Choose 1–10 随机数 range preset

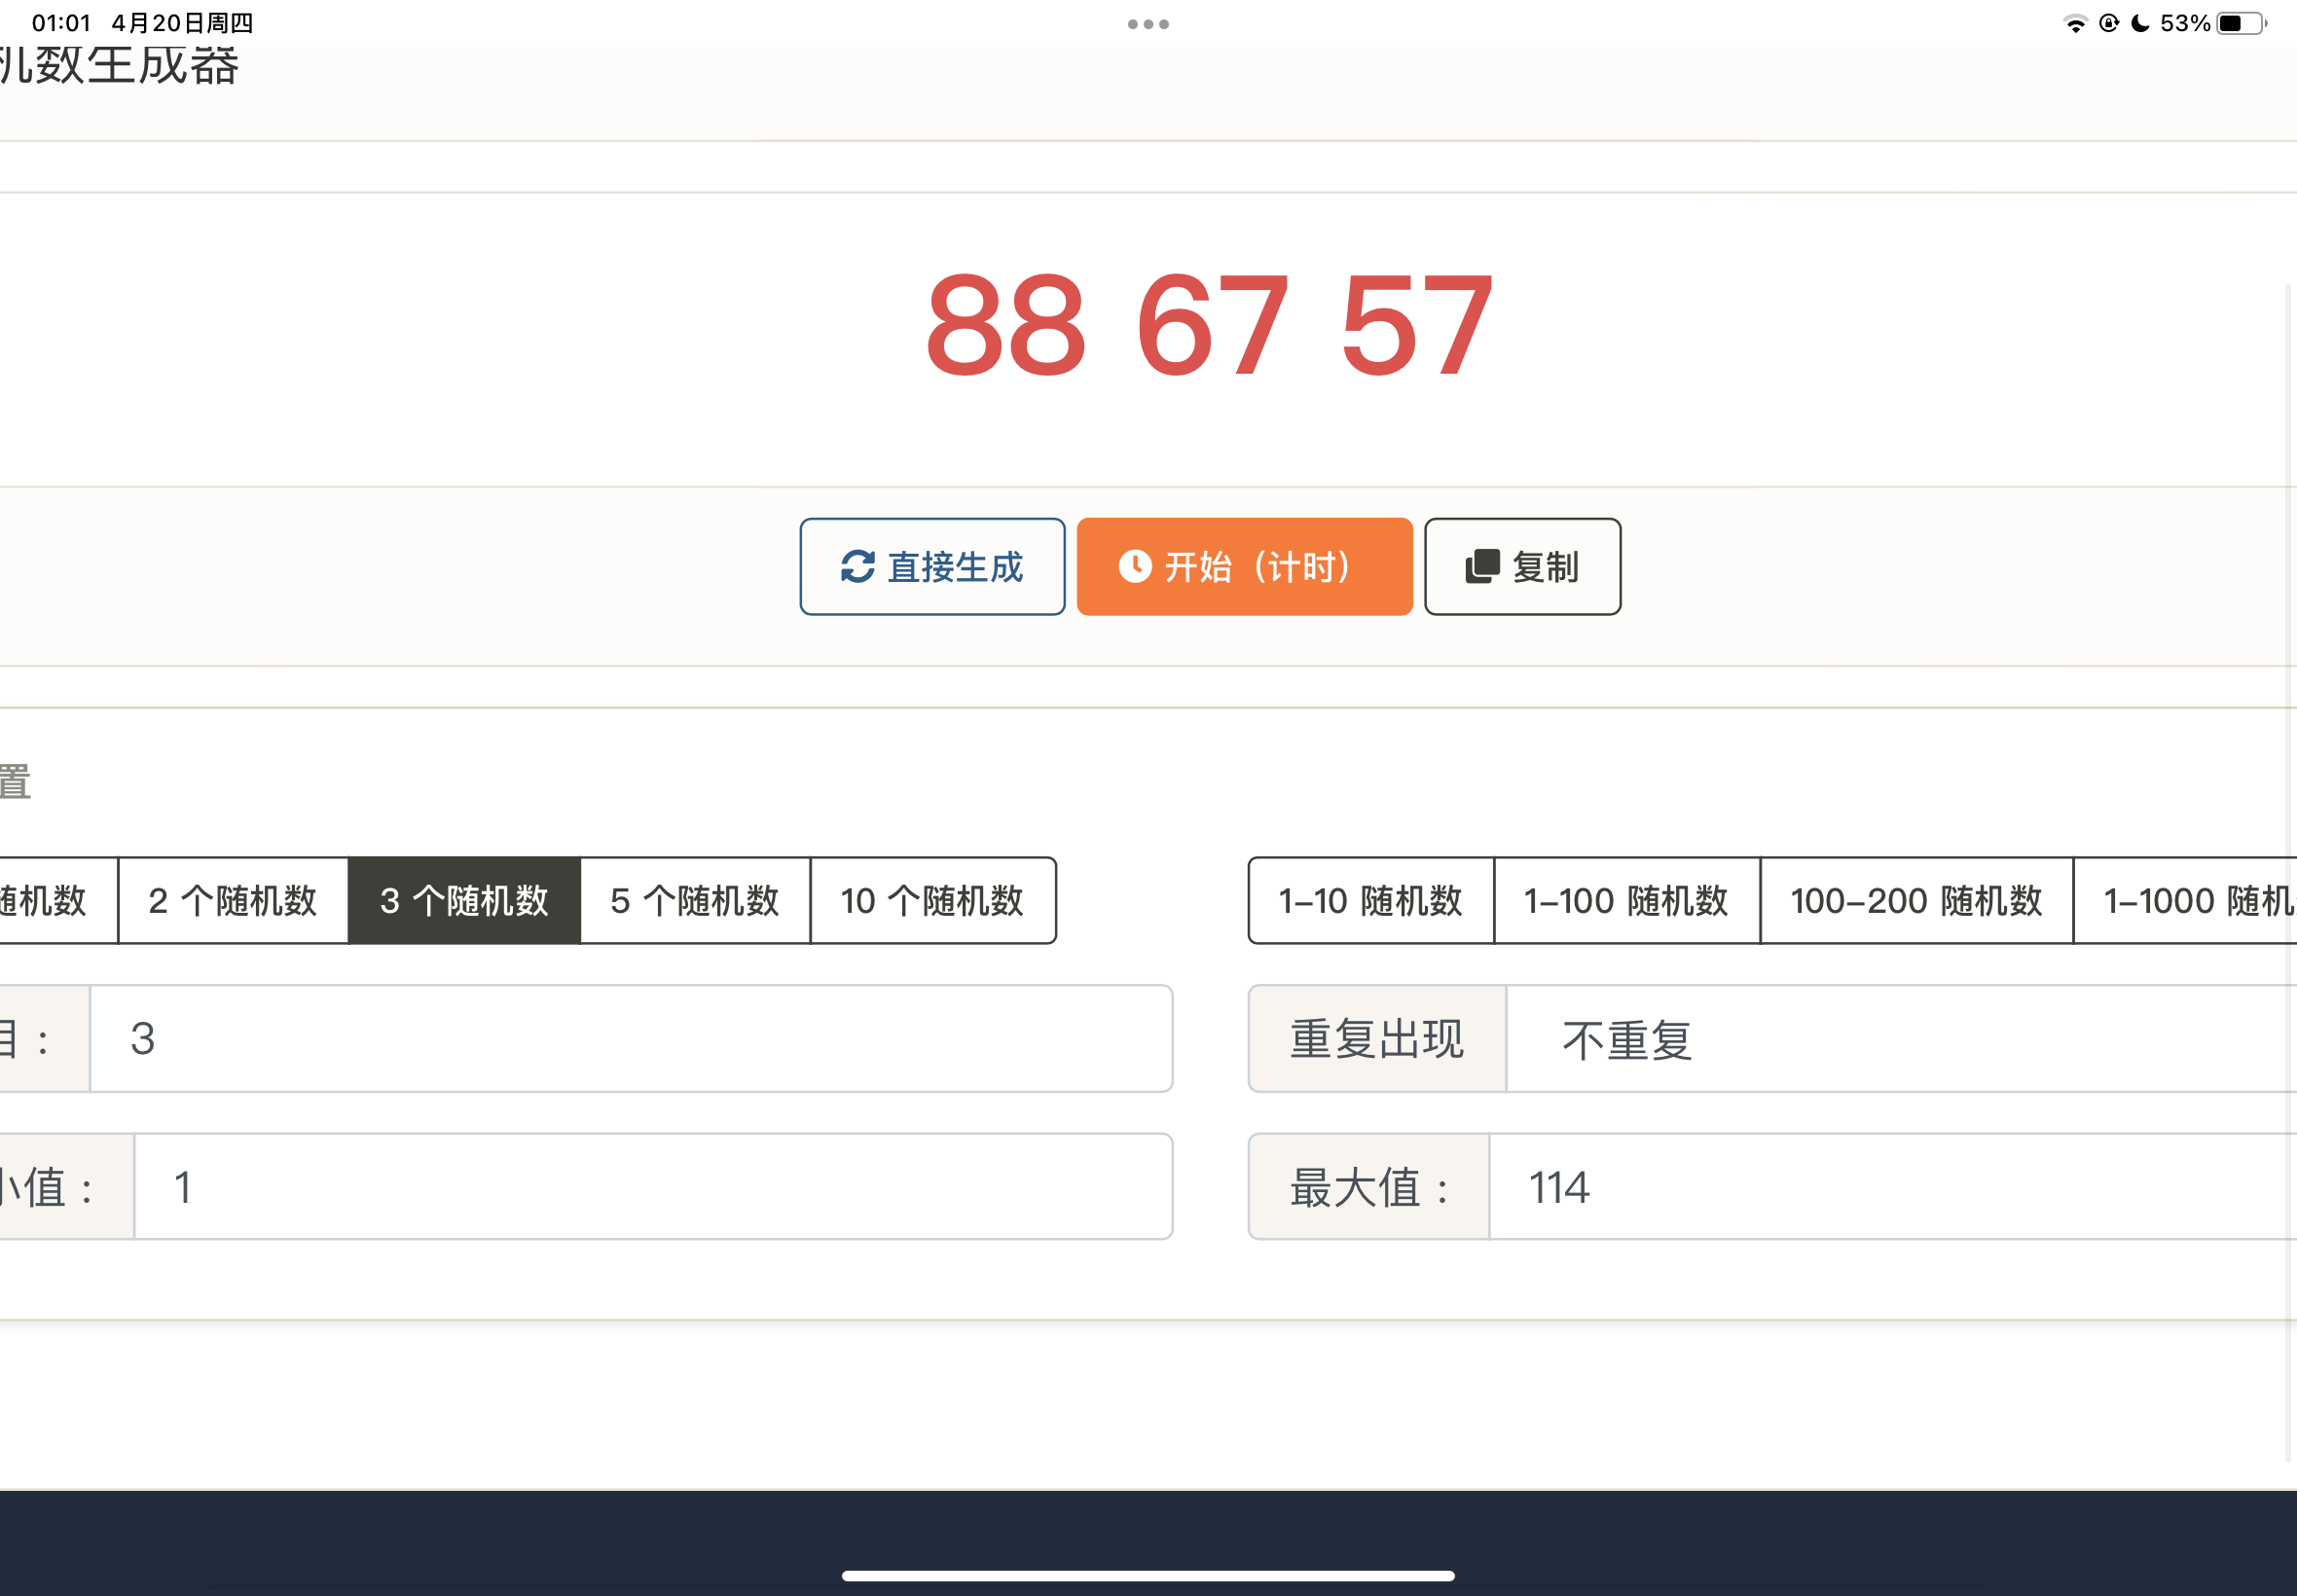pyautogui.click(x=1371, y=900)
